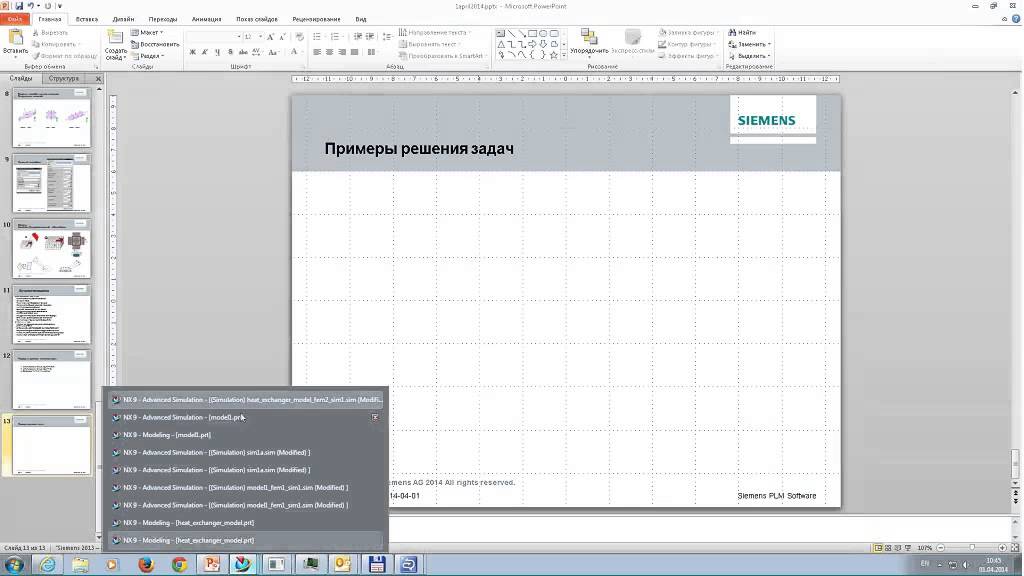Click the NX icon on the taskbar
1024x576 pixels.
click(243, 564)
